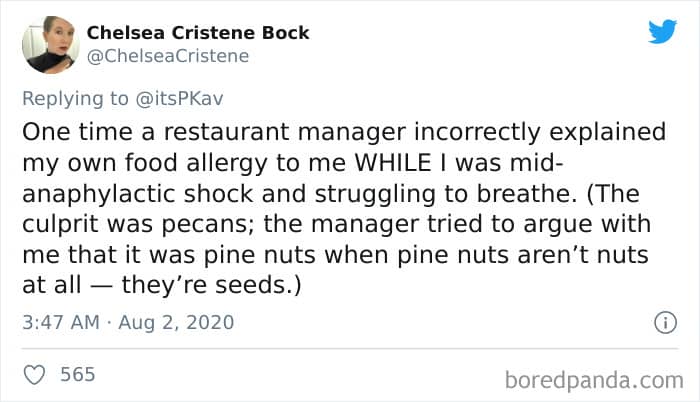Click the display name Chelsea Cristene Bock

pyautogui.click(x=198, y=32)
